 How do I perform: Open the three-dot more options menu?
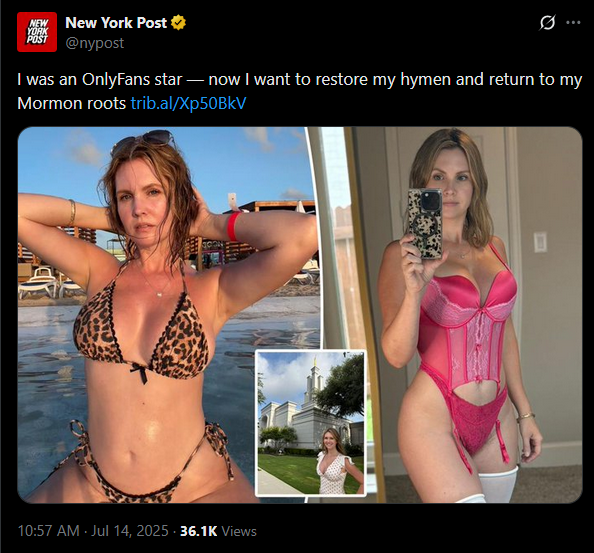[x=573, y=23]
